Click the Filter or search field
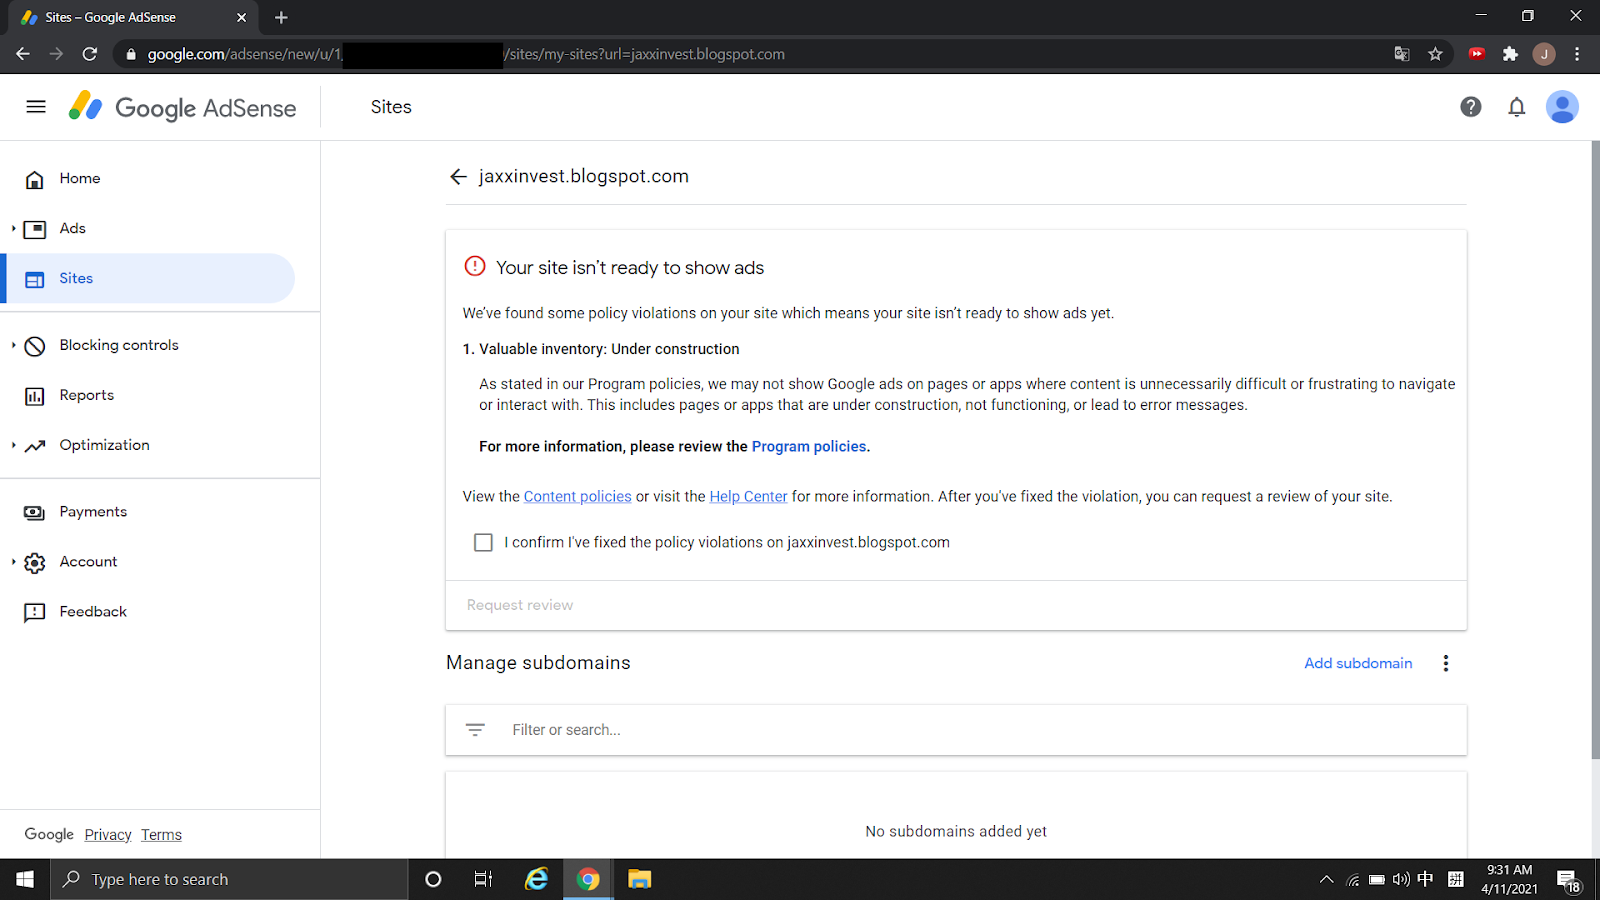The width and height of the screenshot is (1600, 900). click(x=956, y=730)
